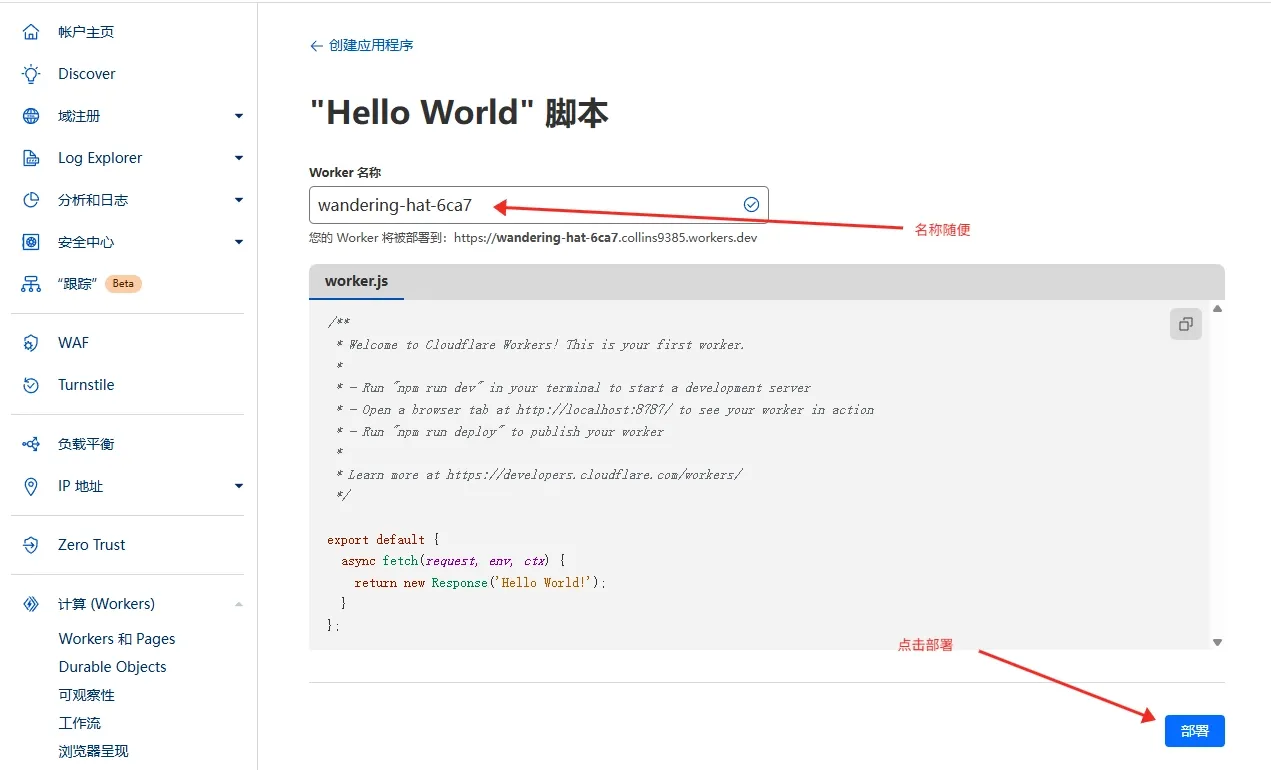The image size is (1271, 770).
Task: Click the Discover lightbulb icon
Action: (x=31, y=74)
